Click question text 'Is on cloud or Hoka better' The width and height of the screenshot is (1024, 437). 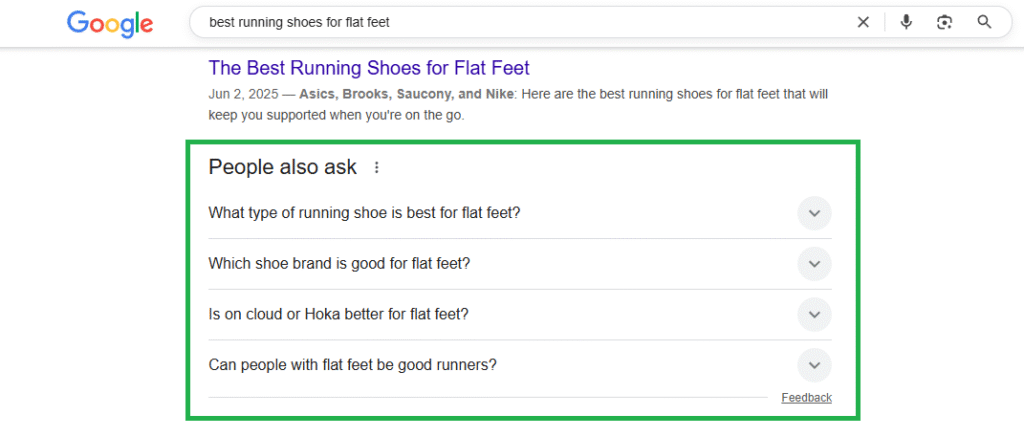coord(338,314)
